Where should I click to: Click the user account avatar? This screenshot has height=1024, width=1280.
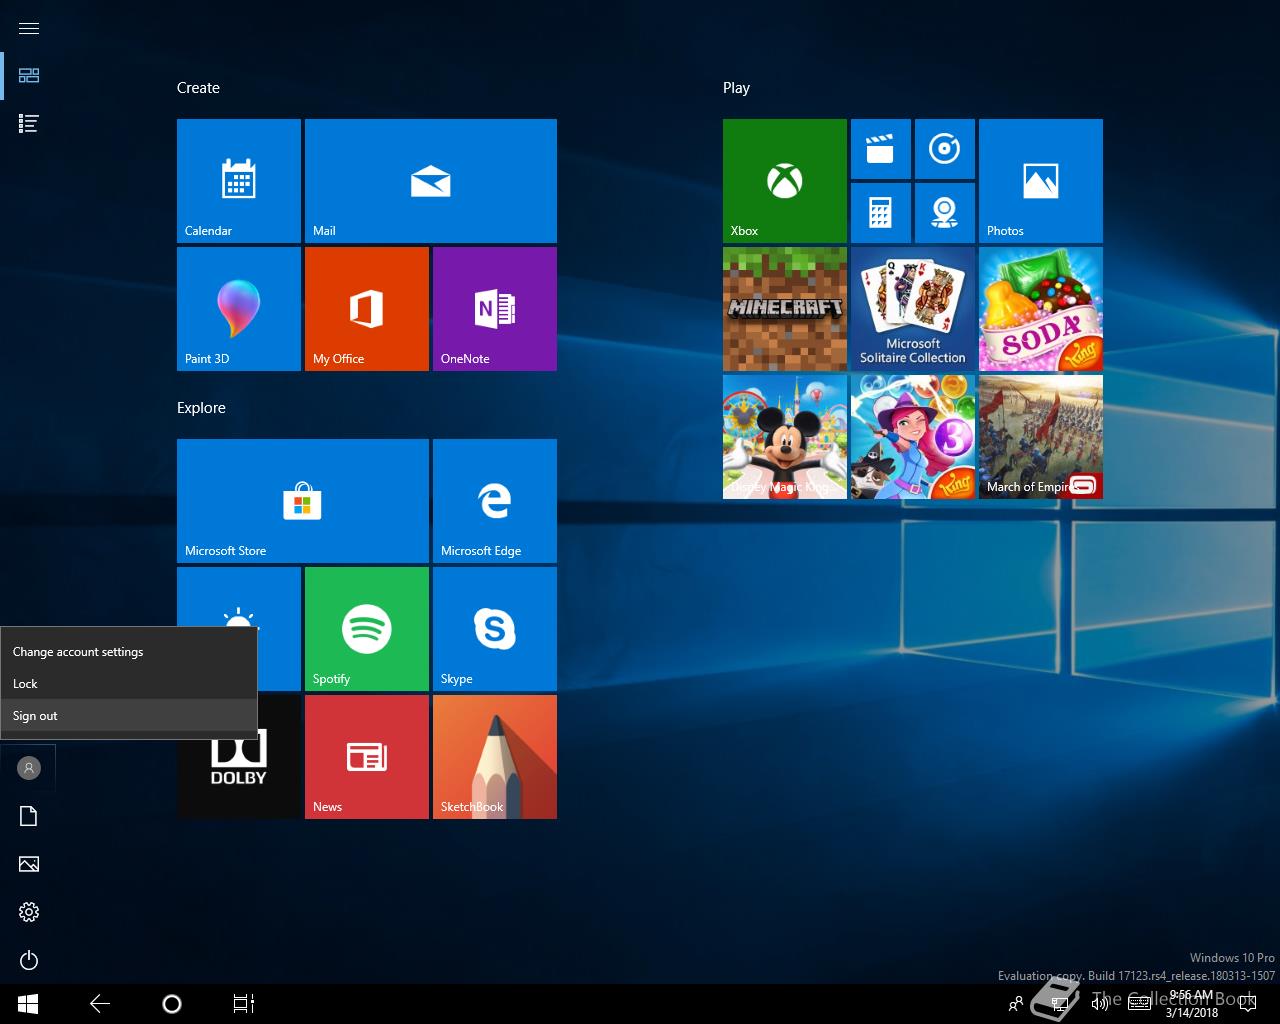click(29, 768)
